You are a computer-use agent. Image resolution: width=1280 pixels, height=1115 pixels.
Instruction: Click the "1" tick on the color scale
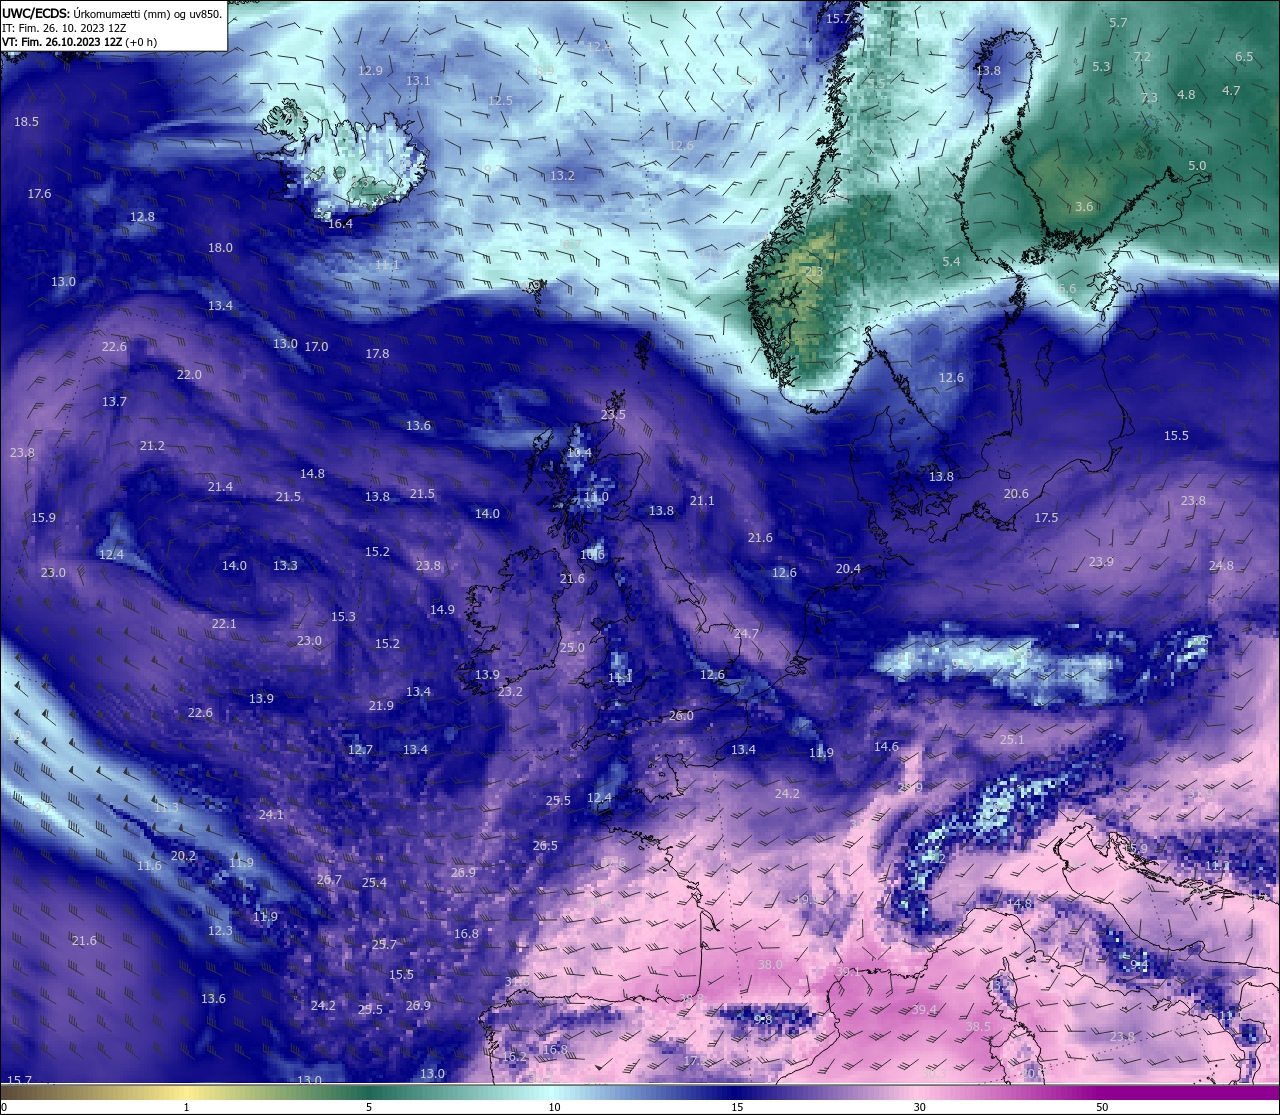coord(186,1107)
